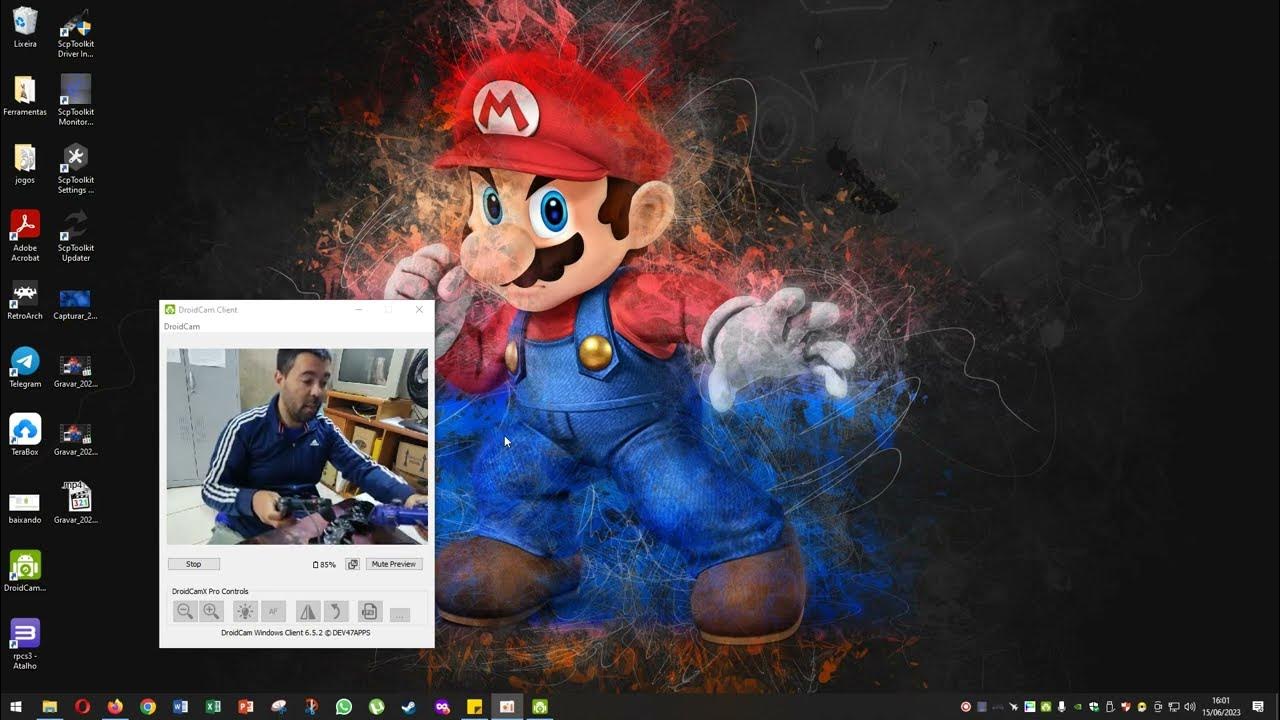
Task: Open PowerPoint from the taskbar
Action: 246,707
